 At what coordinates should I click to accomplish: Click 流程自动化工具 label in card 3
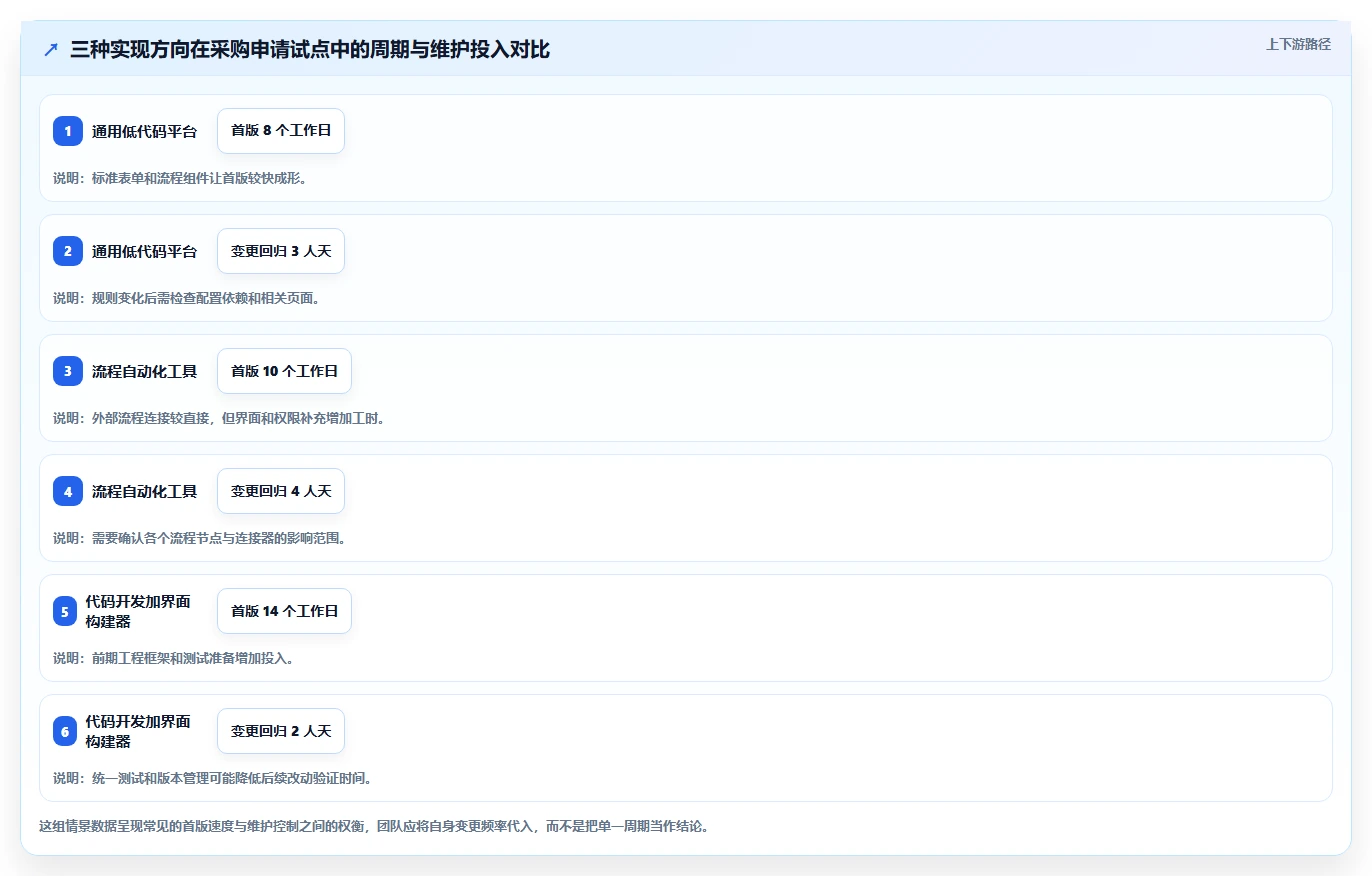145,371
